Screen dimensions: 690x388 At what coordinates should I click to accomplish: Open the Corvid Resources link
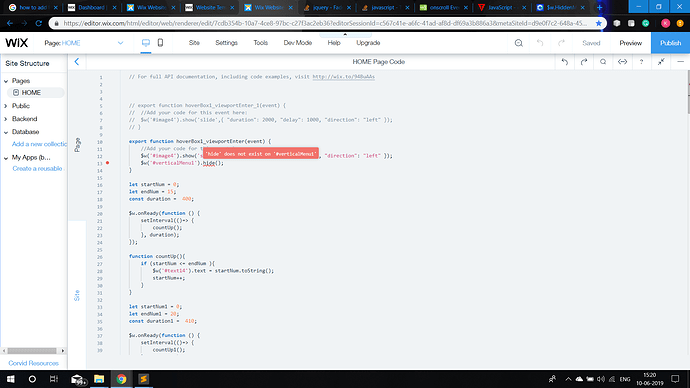pyautogui.click(x=33, y=363)
